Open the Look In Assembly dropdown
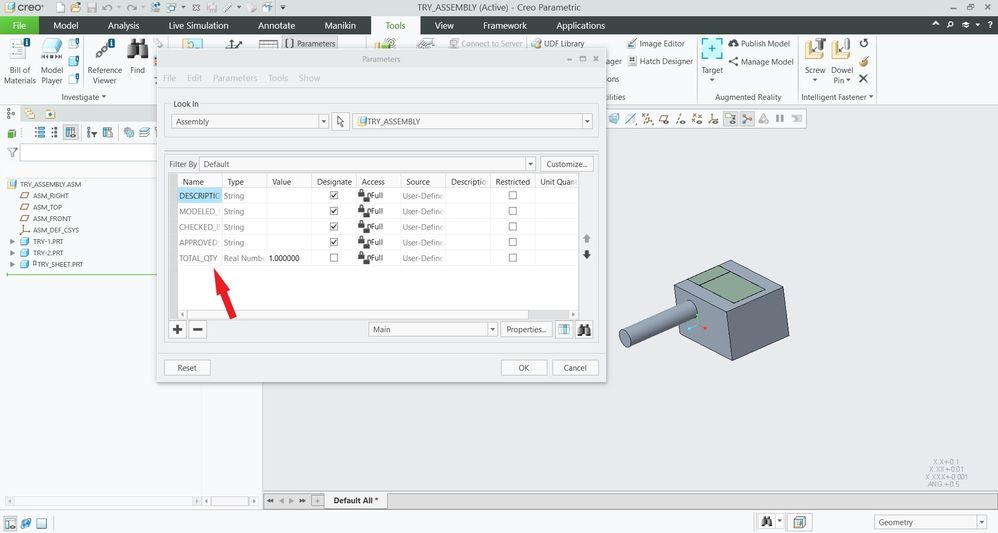Screen dimensions: 998x533 (323, 121)
